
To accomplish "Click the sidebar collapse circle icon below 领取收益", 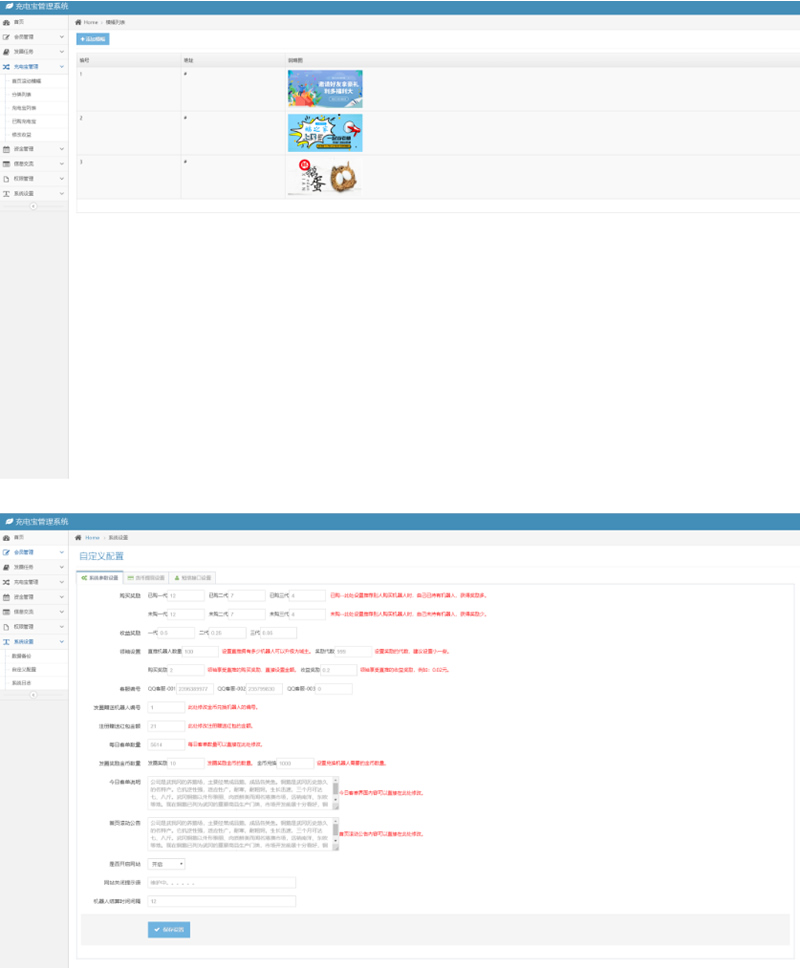I will click(33, 206).
